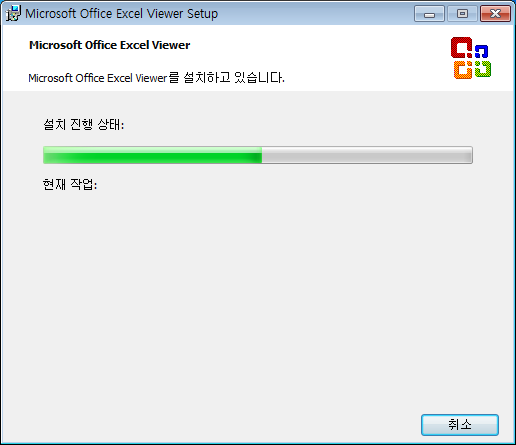Click the leading edge of the progress fill
This screenshot has width=516, height=445.
261,155
